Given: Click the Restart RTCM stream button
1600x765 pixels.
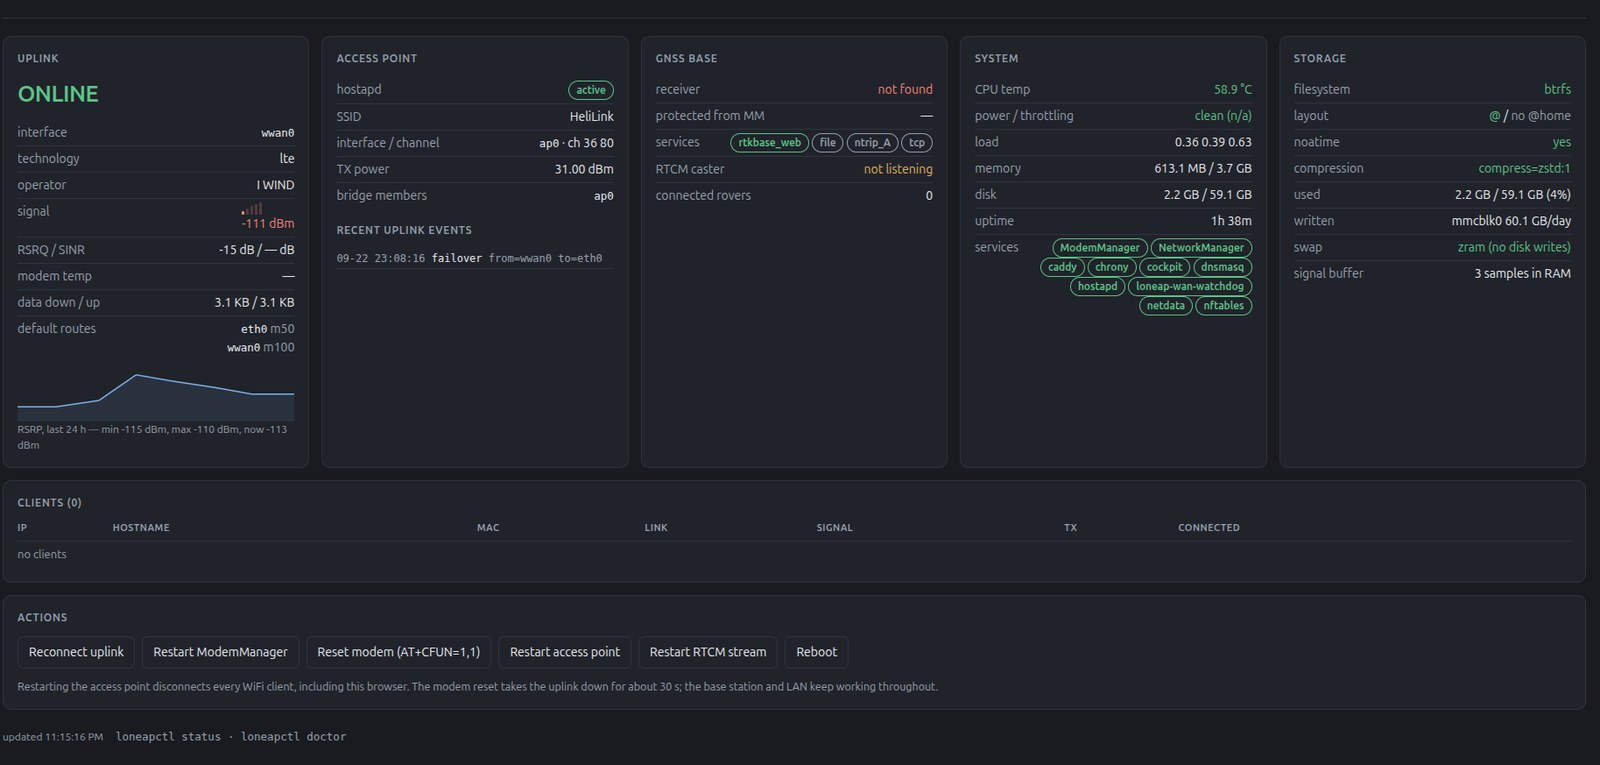Looking at the screenshot, I should coord(708,652).
